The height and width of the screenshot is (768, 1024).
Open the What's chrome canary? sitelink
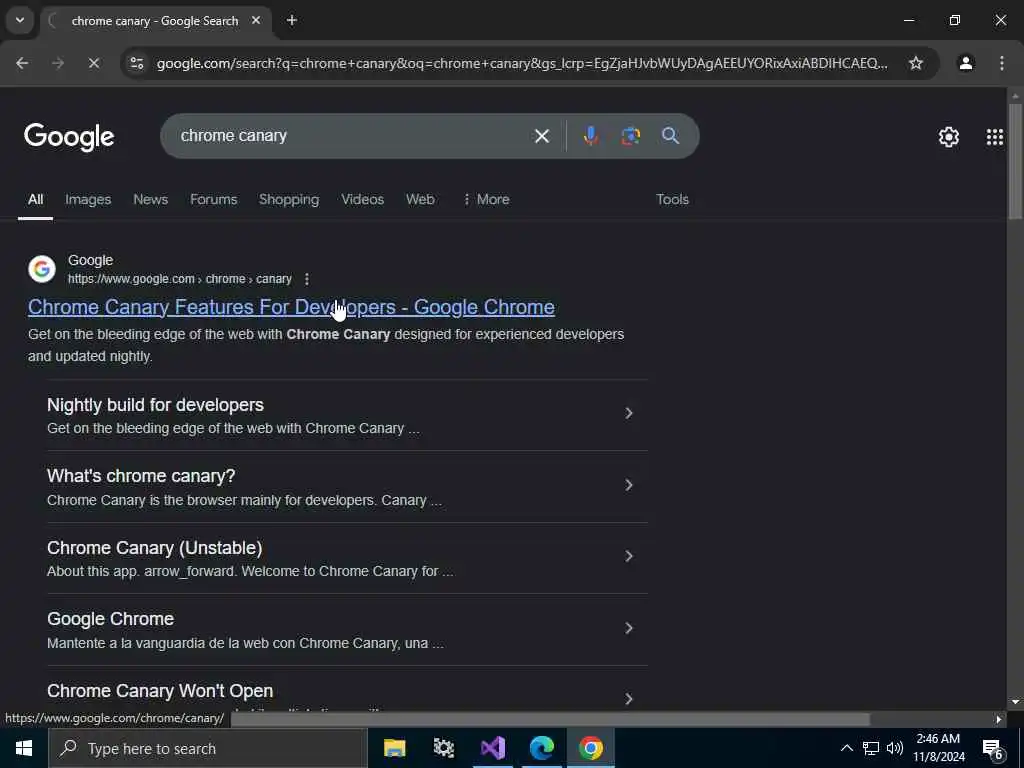pos(141,476)
